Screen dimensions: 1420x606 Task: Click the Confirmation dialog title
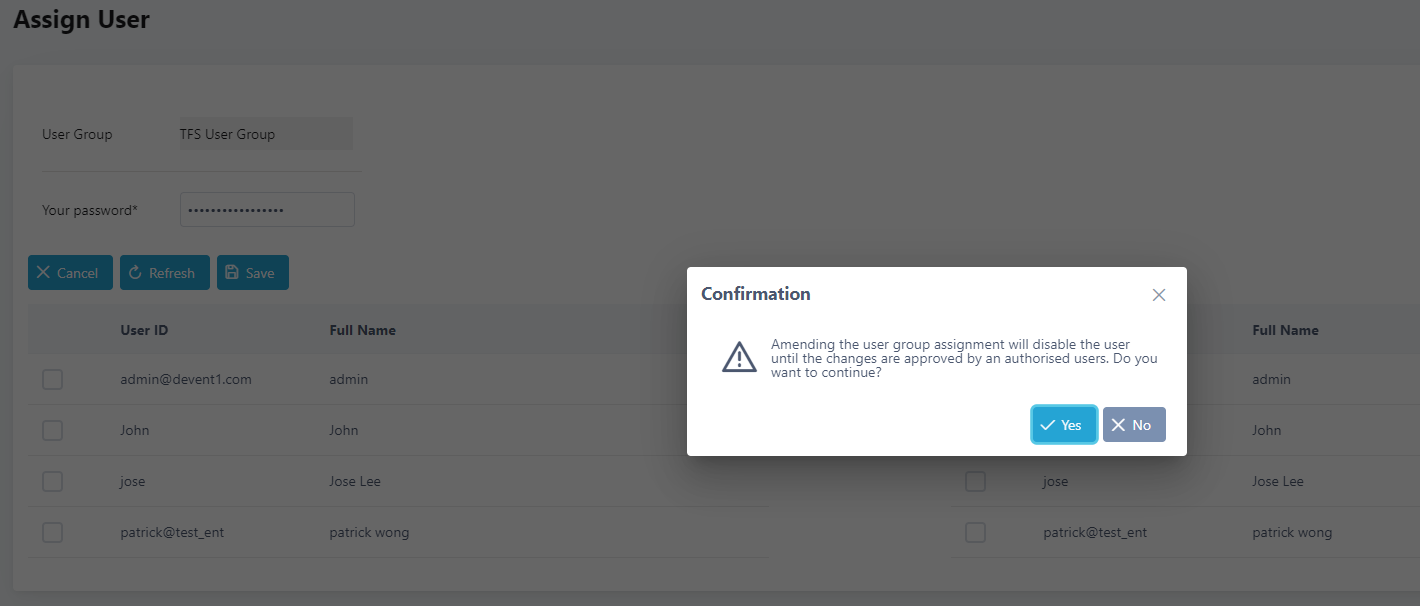click(755, 294)
